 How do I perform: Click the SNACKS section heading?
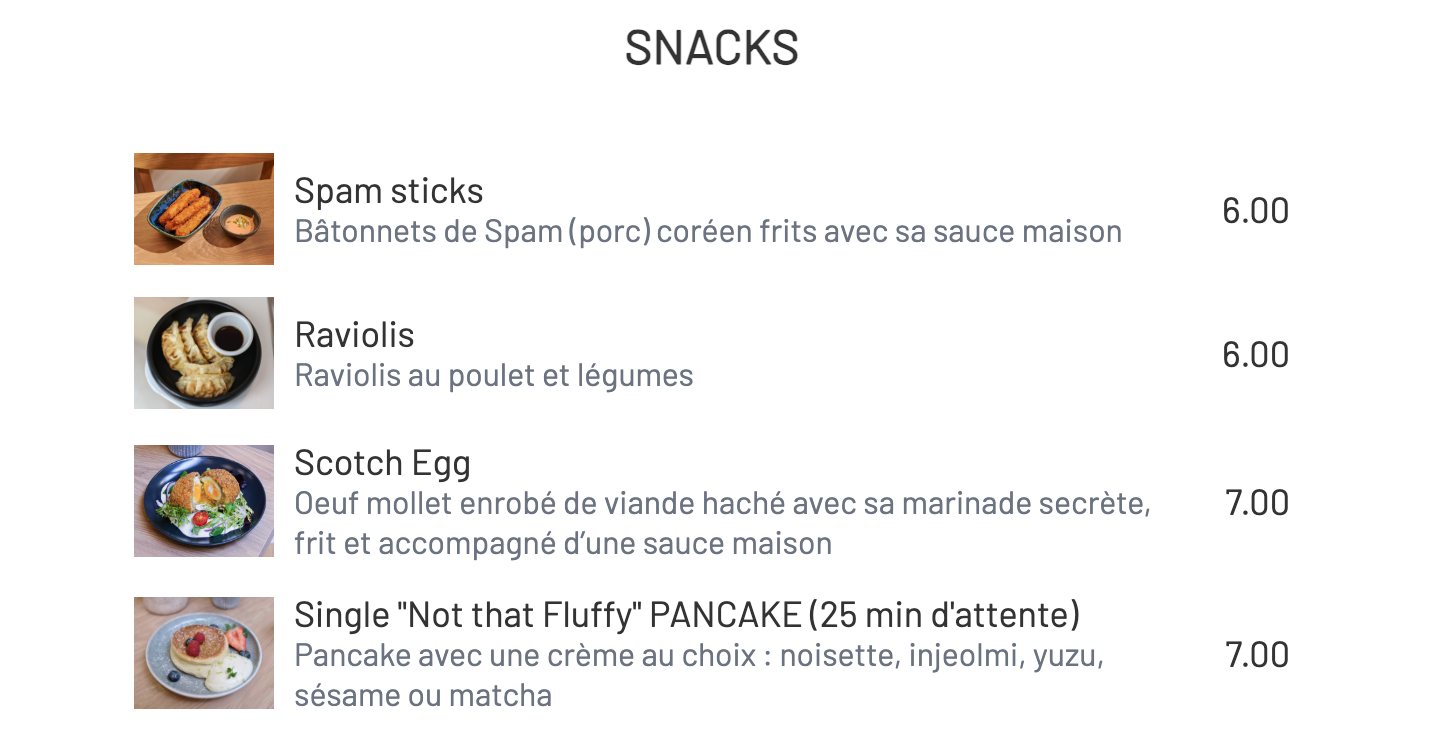click(712, 47)
